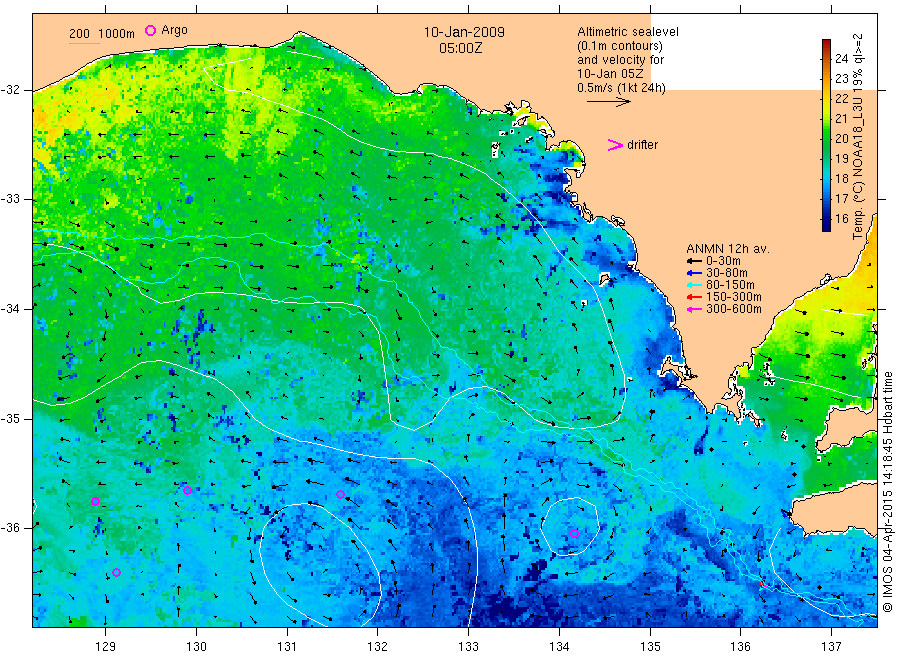Click the 'drifter' legend label
900x660 pixels.
click(642, 145)
